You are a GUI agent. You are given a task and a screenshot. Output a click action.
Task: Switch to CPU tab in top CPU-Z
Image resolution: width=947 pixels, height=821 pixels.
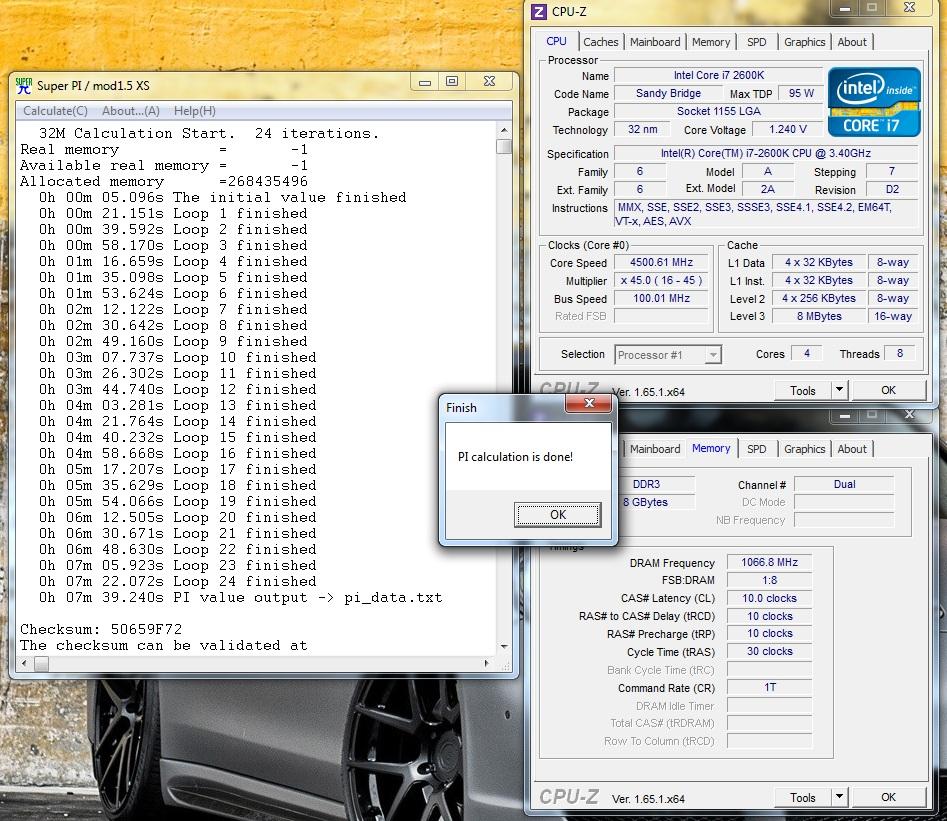click(x=556, y=41)
